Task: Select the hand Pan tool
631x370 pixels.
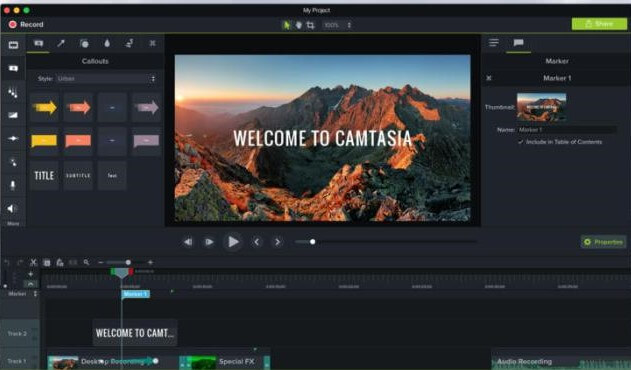Action: pos(298,25)
